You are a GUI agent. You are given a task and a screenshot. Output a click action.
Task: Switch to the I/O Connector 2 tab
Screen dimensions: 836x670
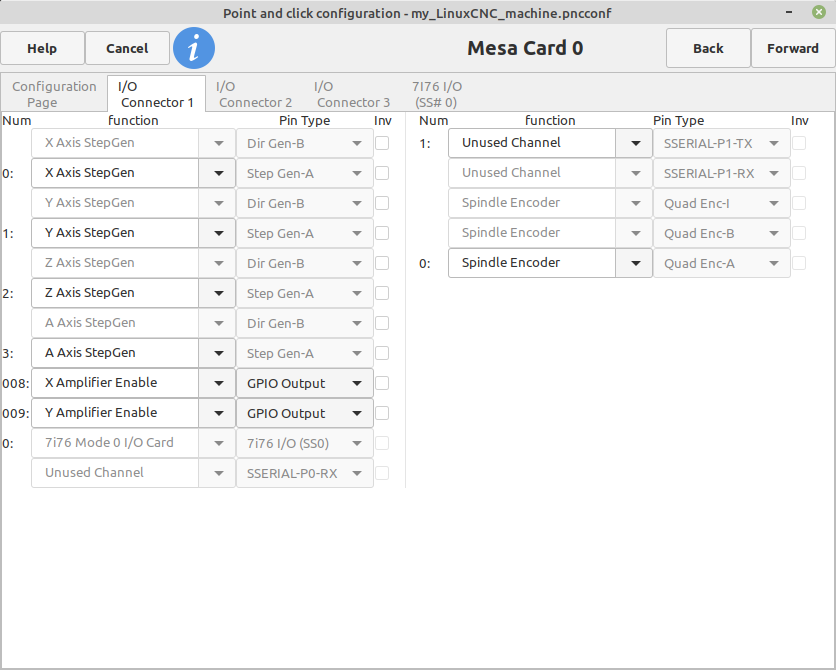coord(254,94)
